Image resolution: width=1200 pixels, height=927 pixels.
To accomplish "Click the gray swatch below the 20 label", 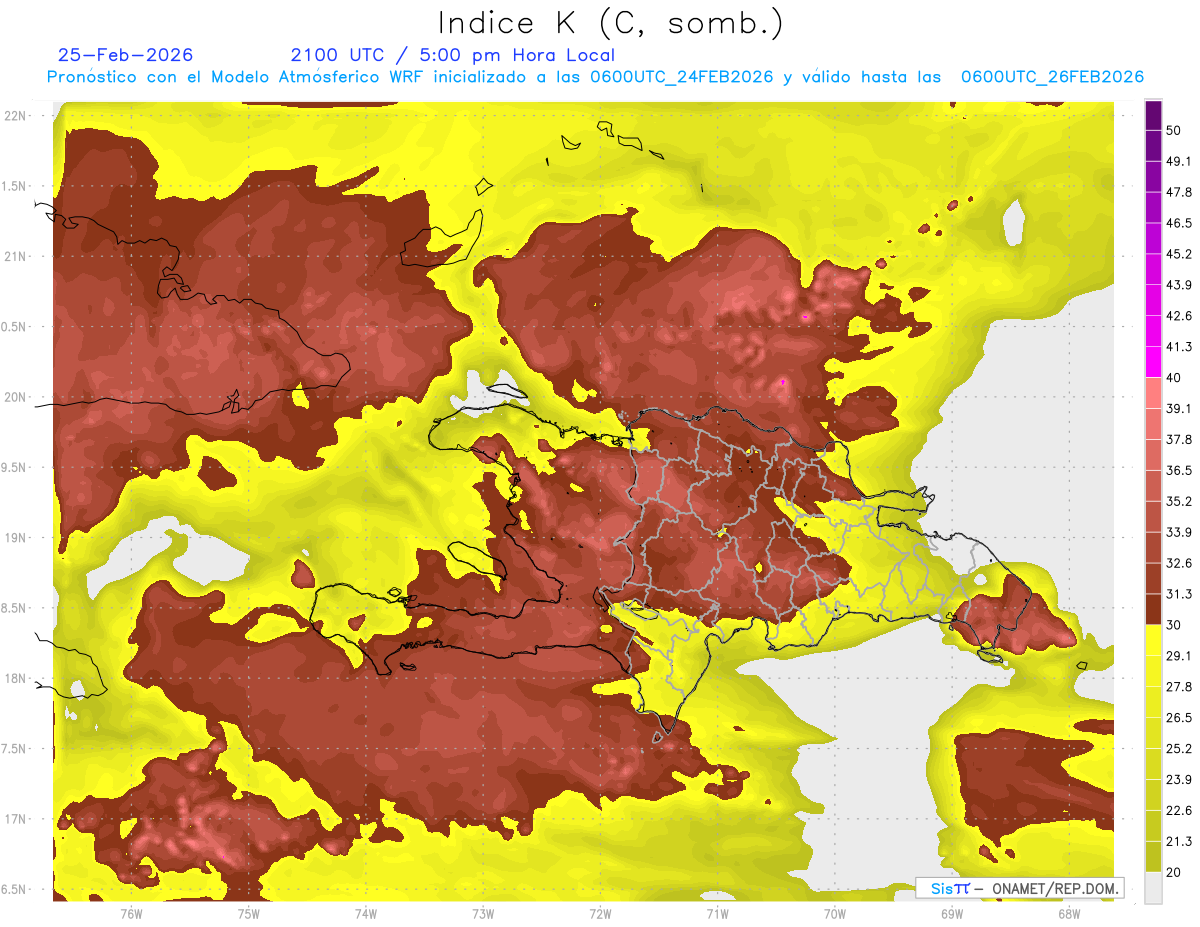I will [1153, 888].
